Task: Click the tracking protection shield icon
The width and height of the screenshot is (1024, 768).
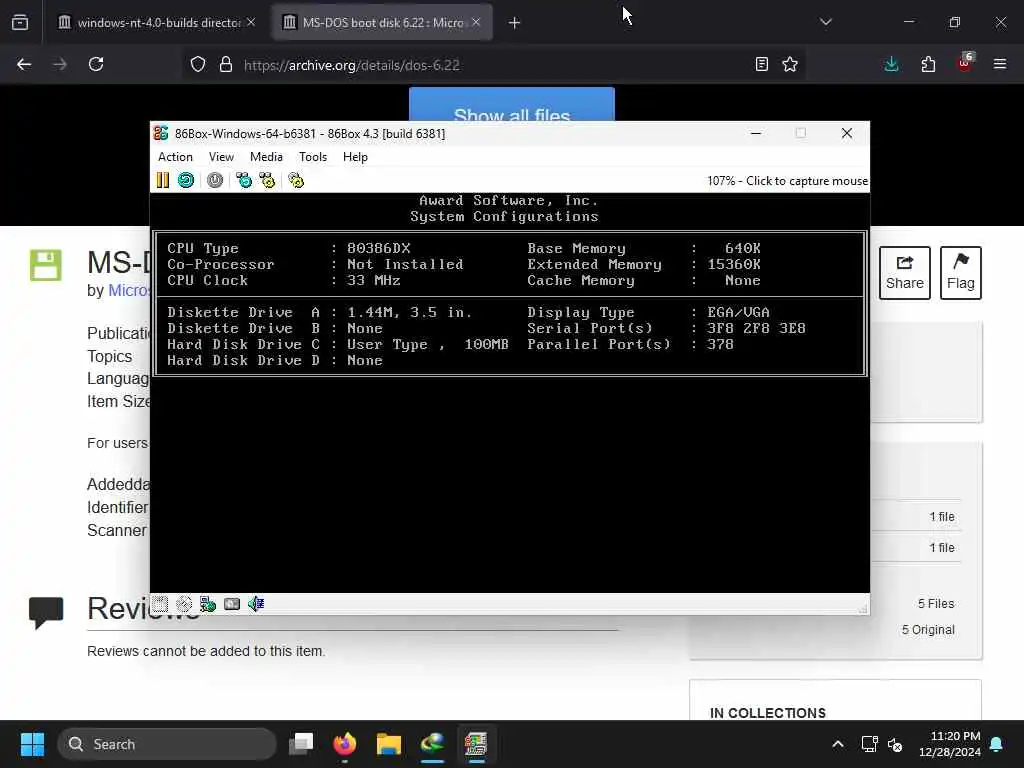Action: click(198, 64)
